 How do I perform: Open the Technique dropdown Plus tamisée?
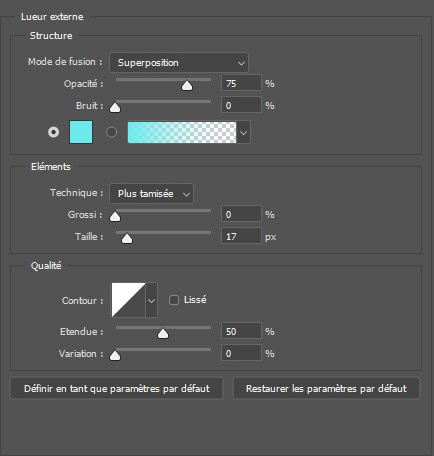[151, 194]
